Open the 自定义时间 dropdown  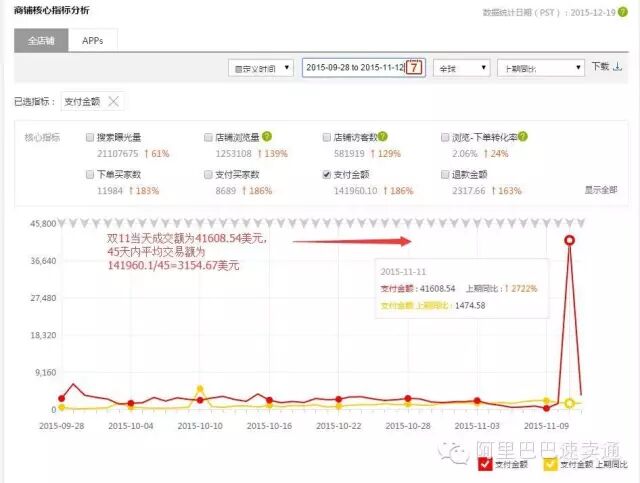coord(261,68)
